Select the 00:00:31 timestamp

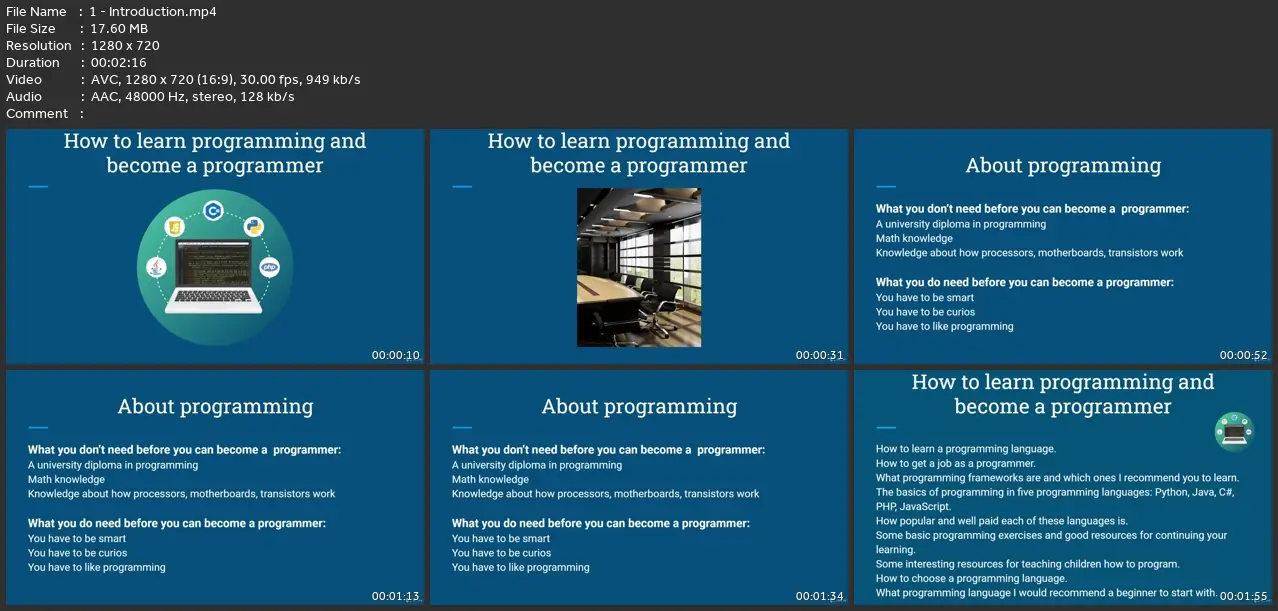[820, 355]
